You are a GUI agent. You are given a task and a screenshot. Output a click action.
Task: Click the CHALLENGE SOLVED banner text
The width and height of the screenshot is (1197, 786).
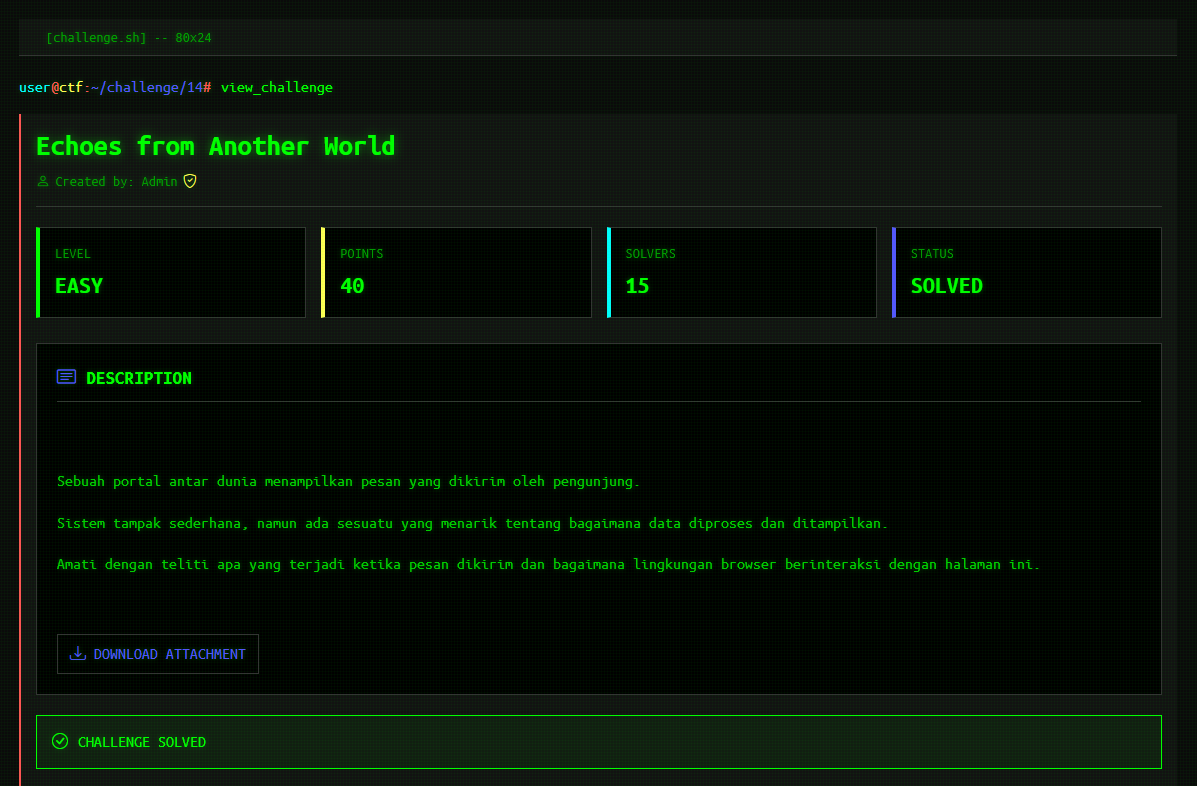(x=142, y=742)
